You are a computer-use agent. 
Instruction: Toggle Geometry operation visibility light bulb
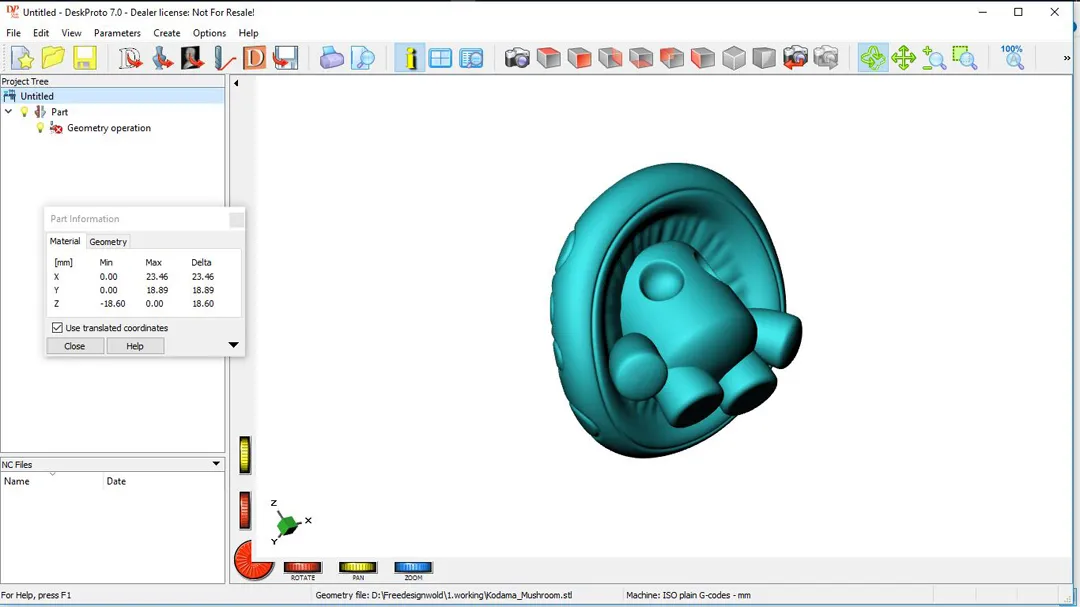(x=40, y=128)
